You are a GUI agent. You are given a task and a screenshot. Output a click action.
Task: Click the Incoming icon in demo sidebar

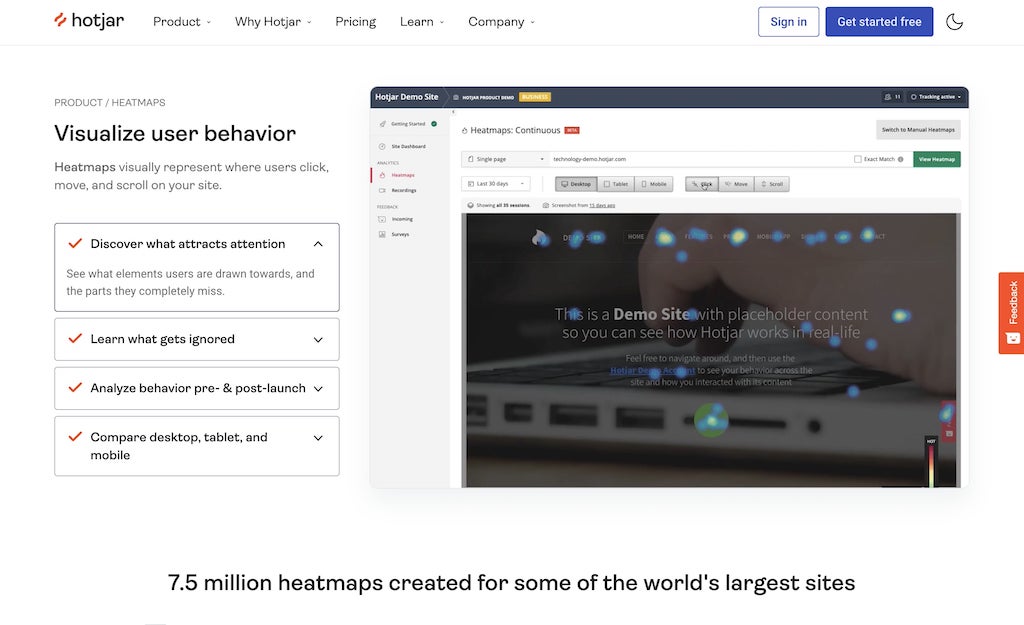point(382,219)
